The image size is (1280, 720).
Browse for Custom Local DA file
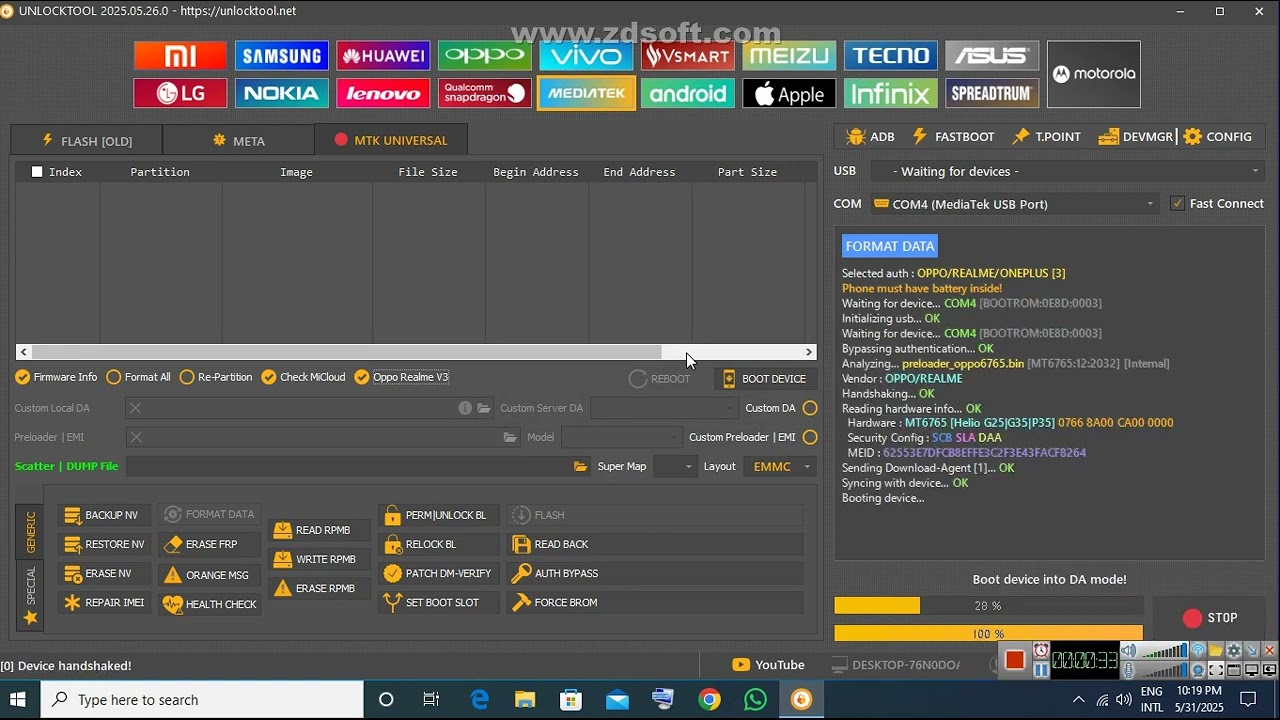point(484,408)
